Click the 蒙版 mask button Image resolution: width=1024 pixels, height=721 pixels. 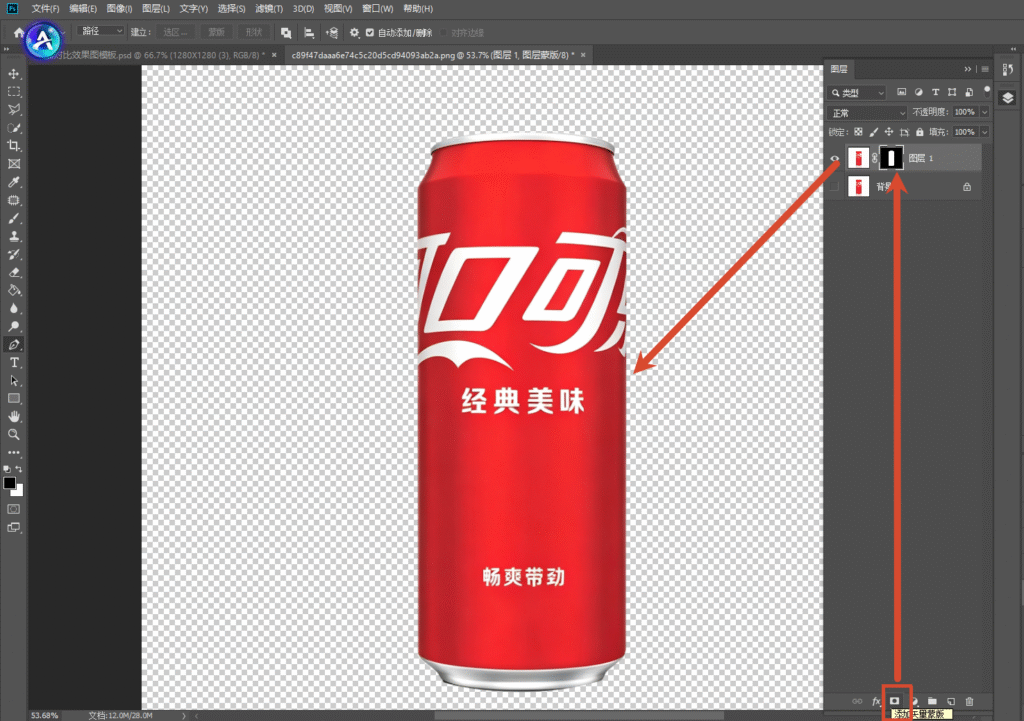click(x=216, y=32)
